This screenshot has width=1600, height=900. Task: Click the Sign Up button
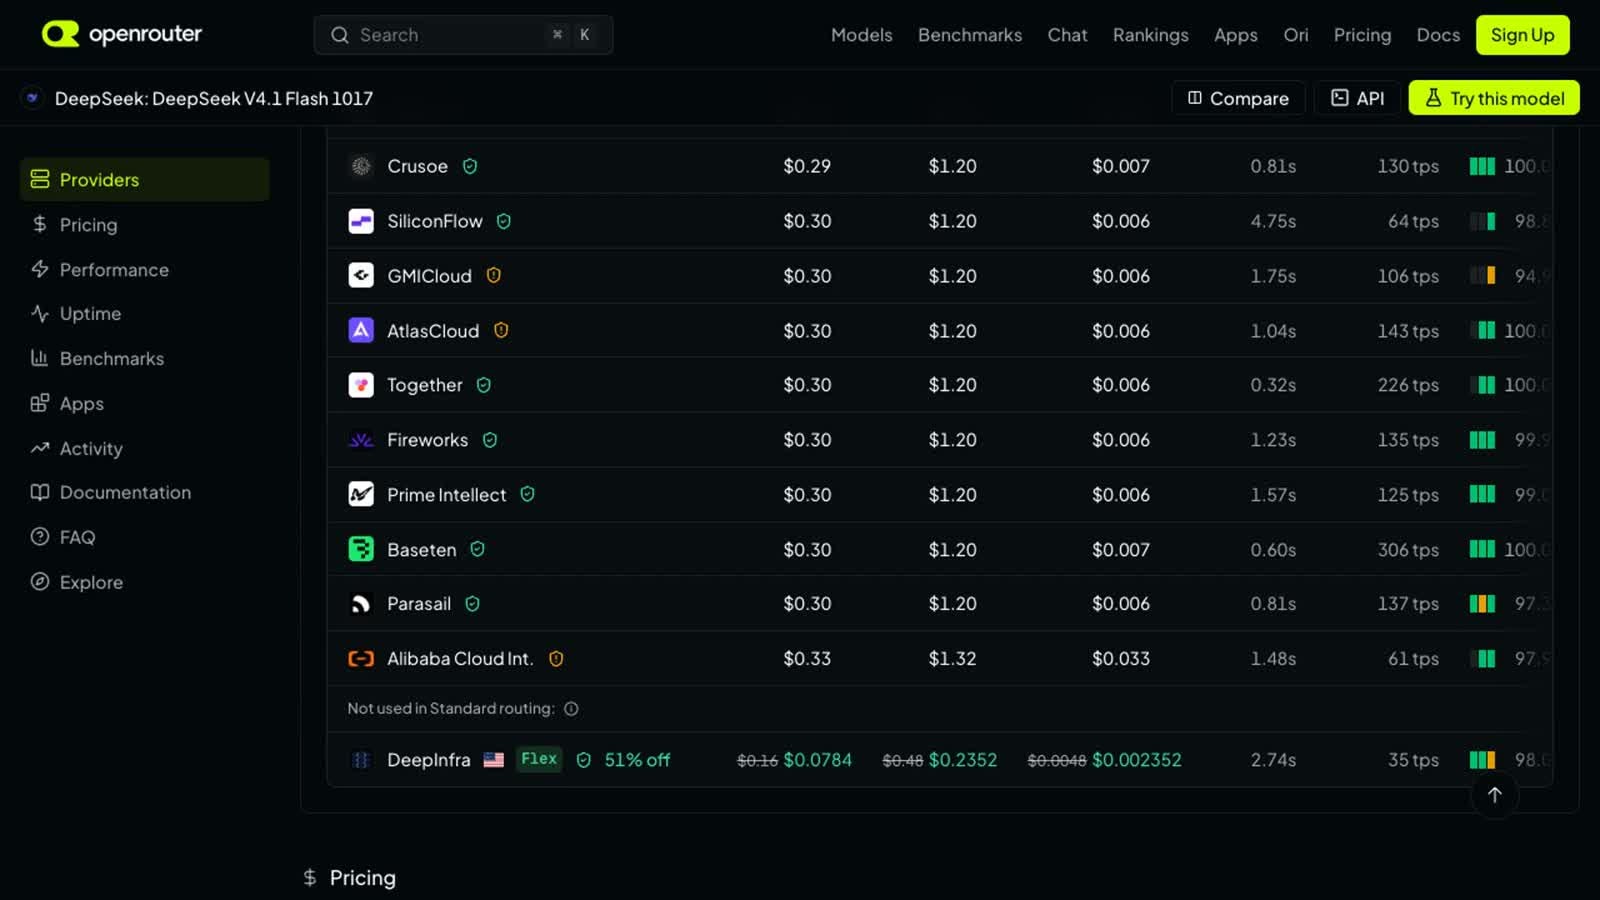pos(1522,35)
